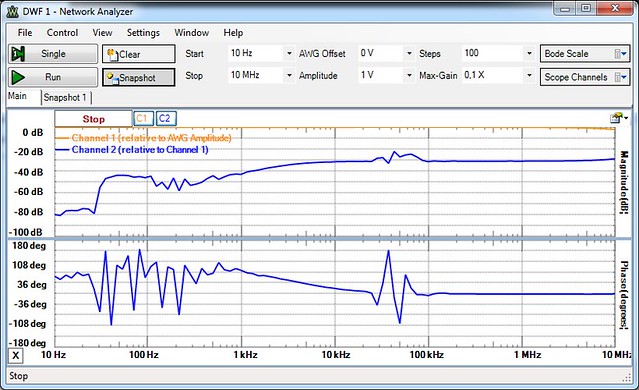Toggle the C2 channel display
This screenshot has width=639, height=390.
click(165, 119)
